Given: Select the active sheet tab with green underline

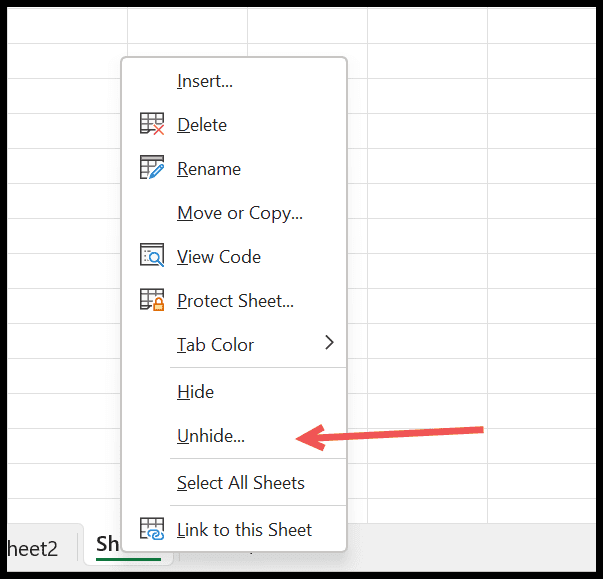Looking at the screenshot, I should point(108,544).
